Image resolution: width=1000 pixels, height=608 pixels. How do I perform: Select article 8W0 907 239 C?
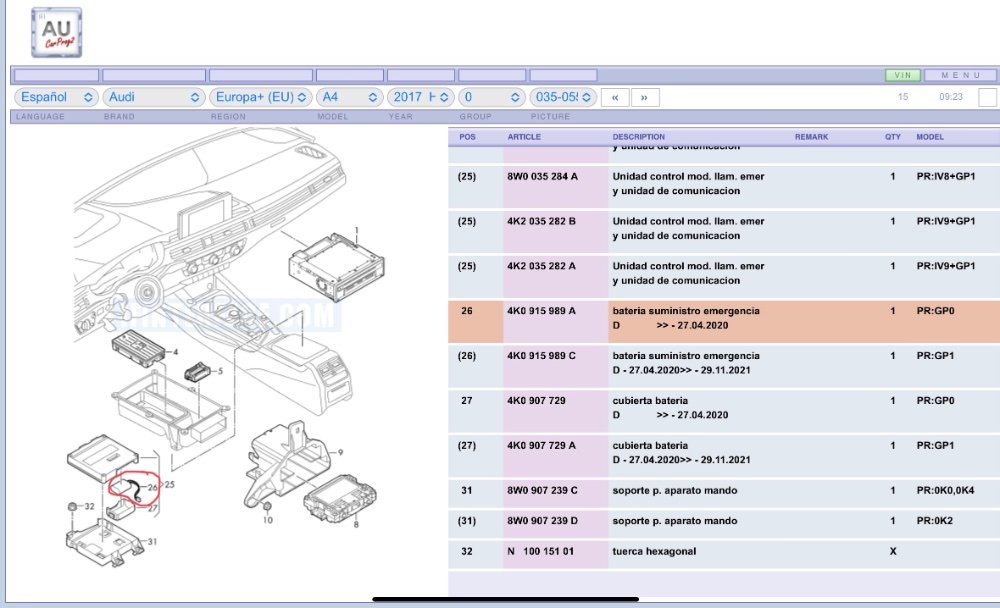542,491
